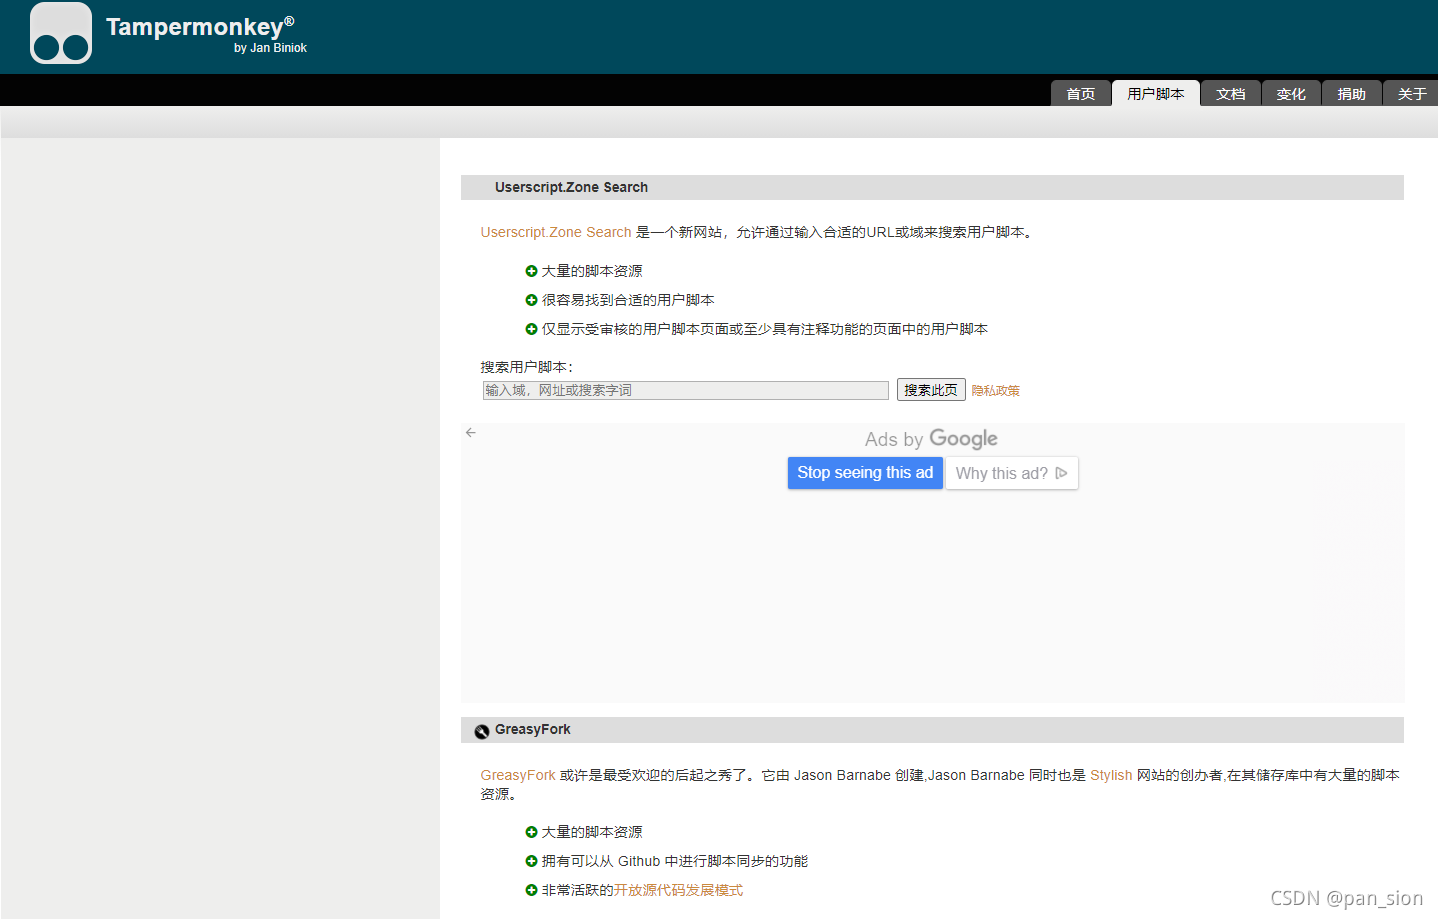Click the Tampermonkey title text

[200, 26]
